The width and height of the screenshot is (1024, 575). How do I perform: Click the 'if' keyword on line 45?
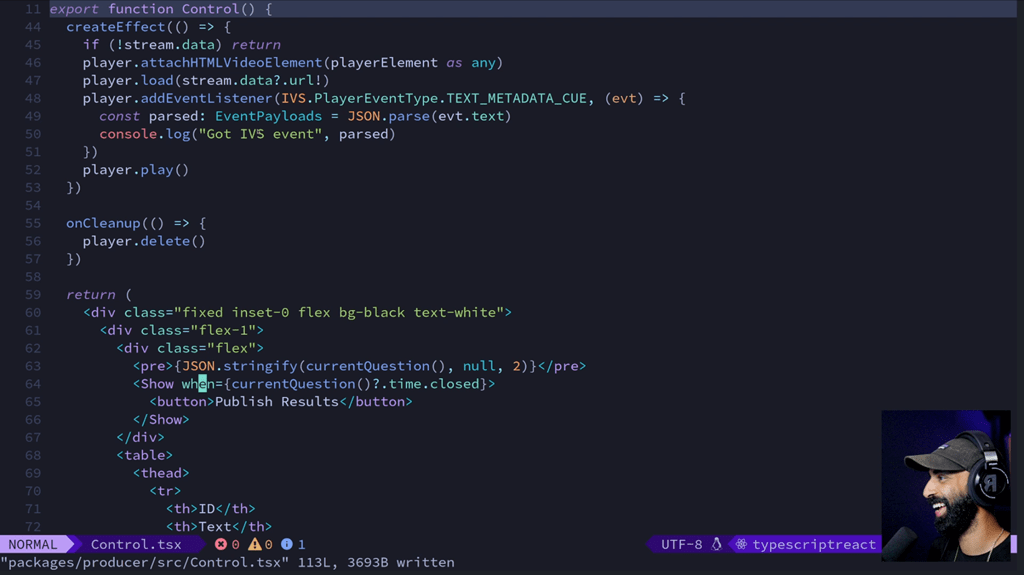(90, 45)
